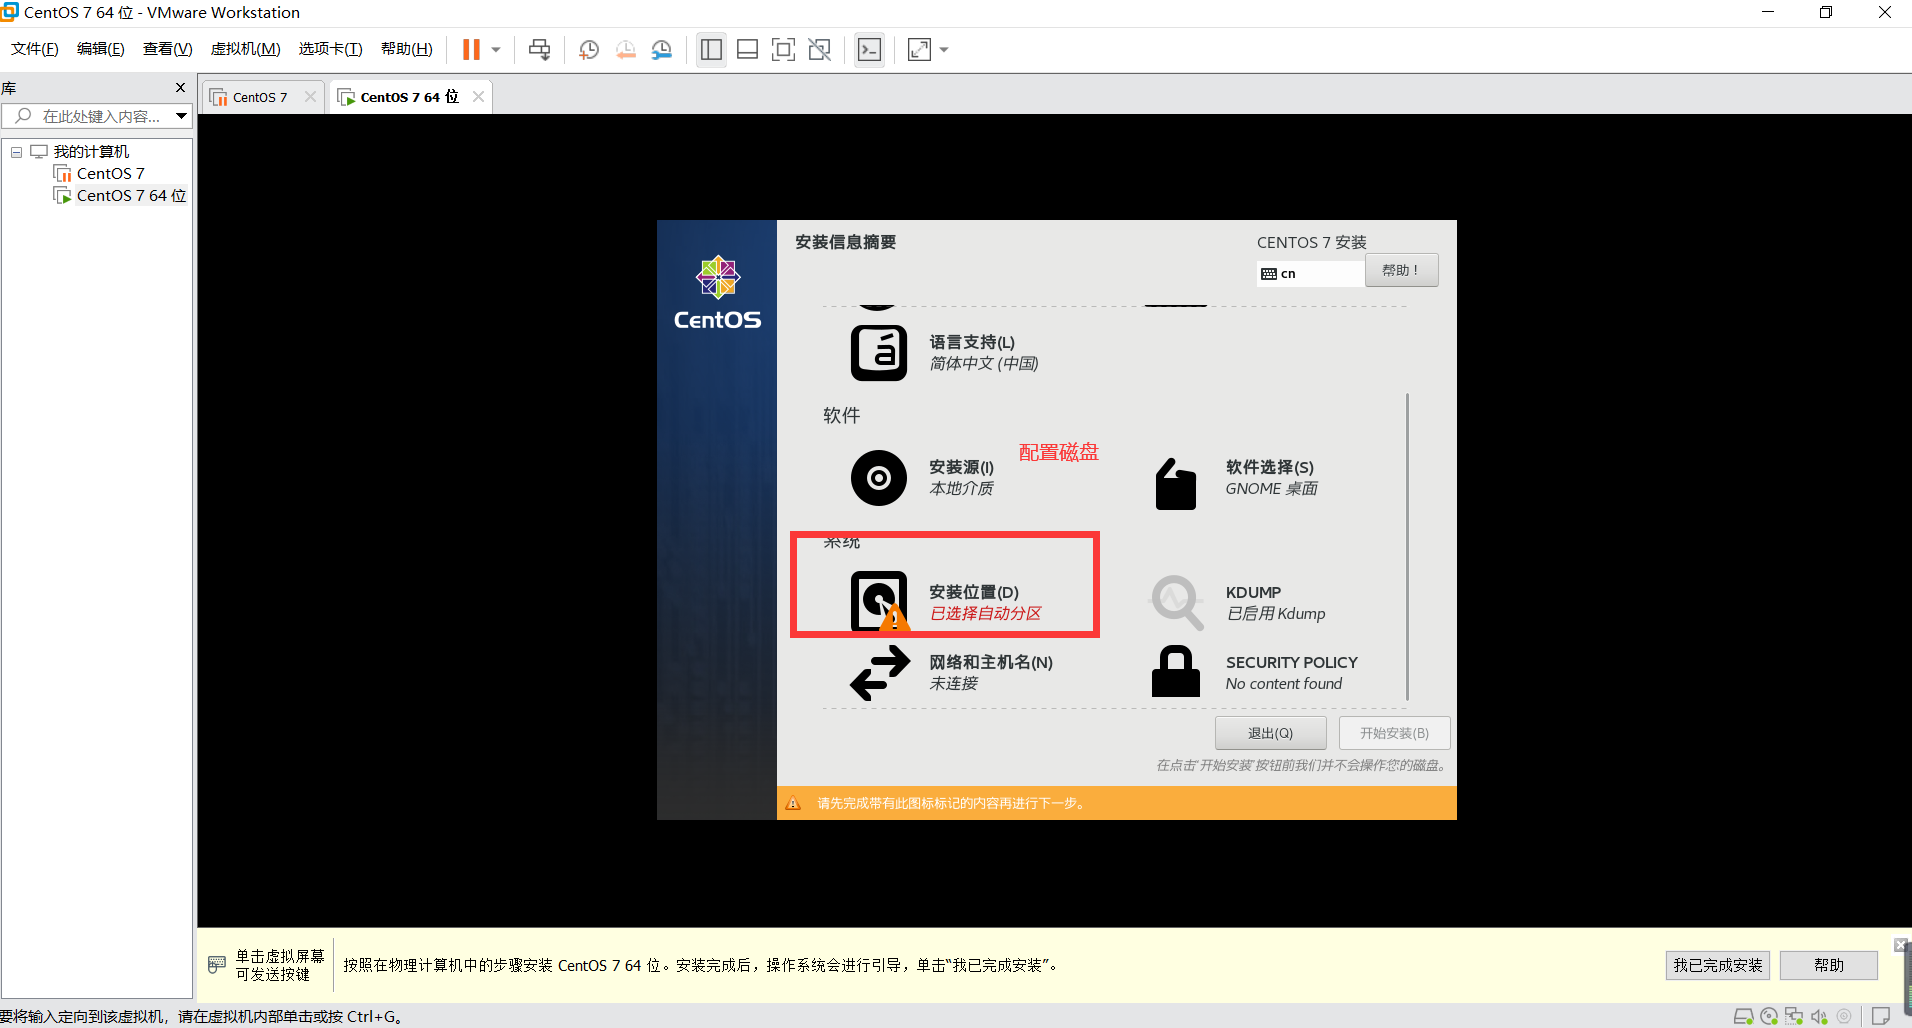Select CentOS 7 64 位 in the library tree
The image size is (1912, 1028).
[x=132, y=196]
